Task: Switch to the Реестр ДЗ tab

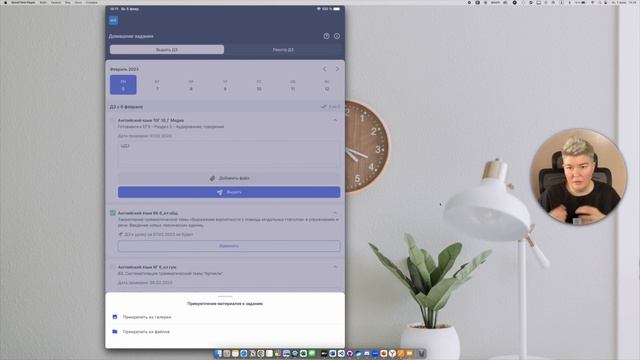Action: pyautogui.click(x=283, y=50)
